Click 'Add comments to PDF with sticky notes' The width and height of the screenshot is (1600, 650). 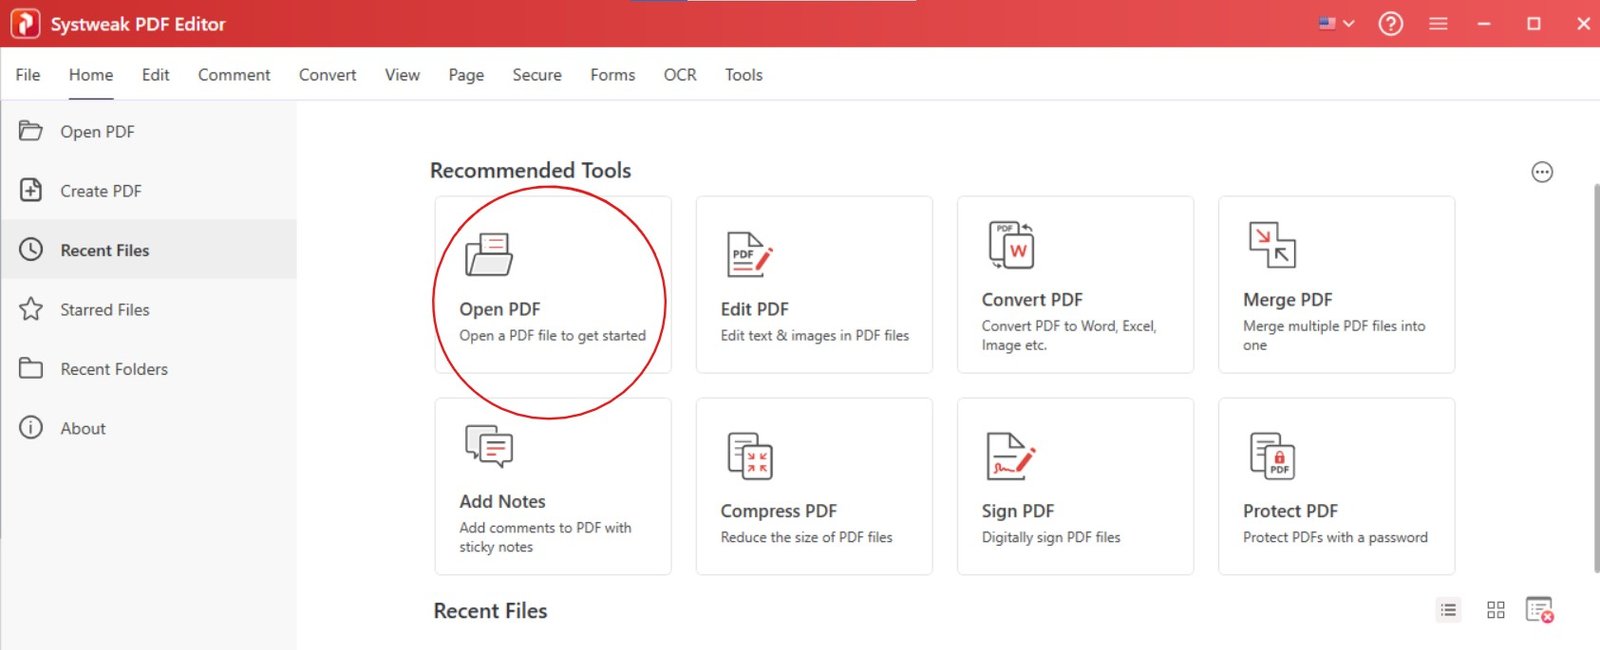(545, 537)
